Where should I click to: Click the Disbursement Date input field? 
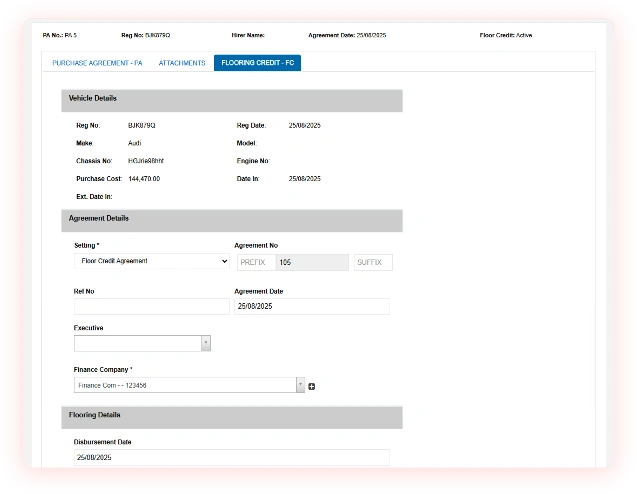click(232, 457)
